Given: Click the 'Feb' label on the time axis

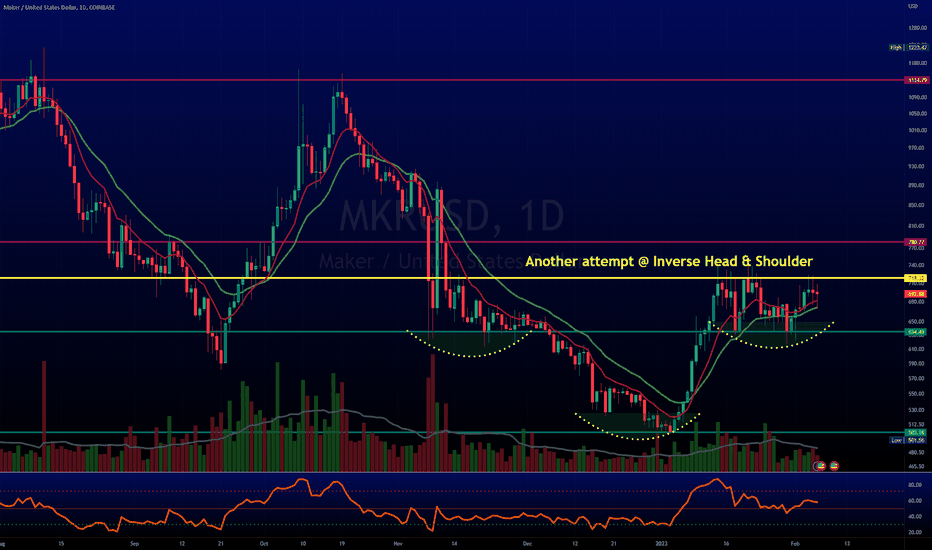Looking at the screenshot, I should [795, 543].
